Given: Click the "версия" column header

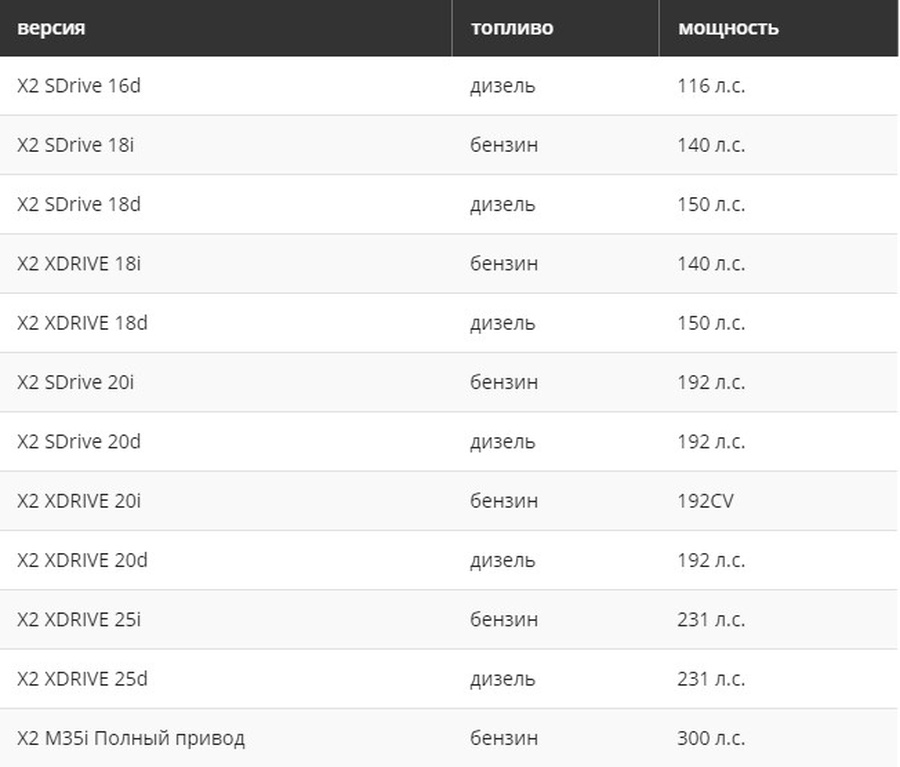Looking at the screenshot, I should tap(51, 28).
